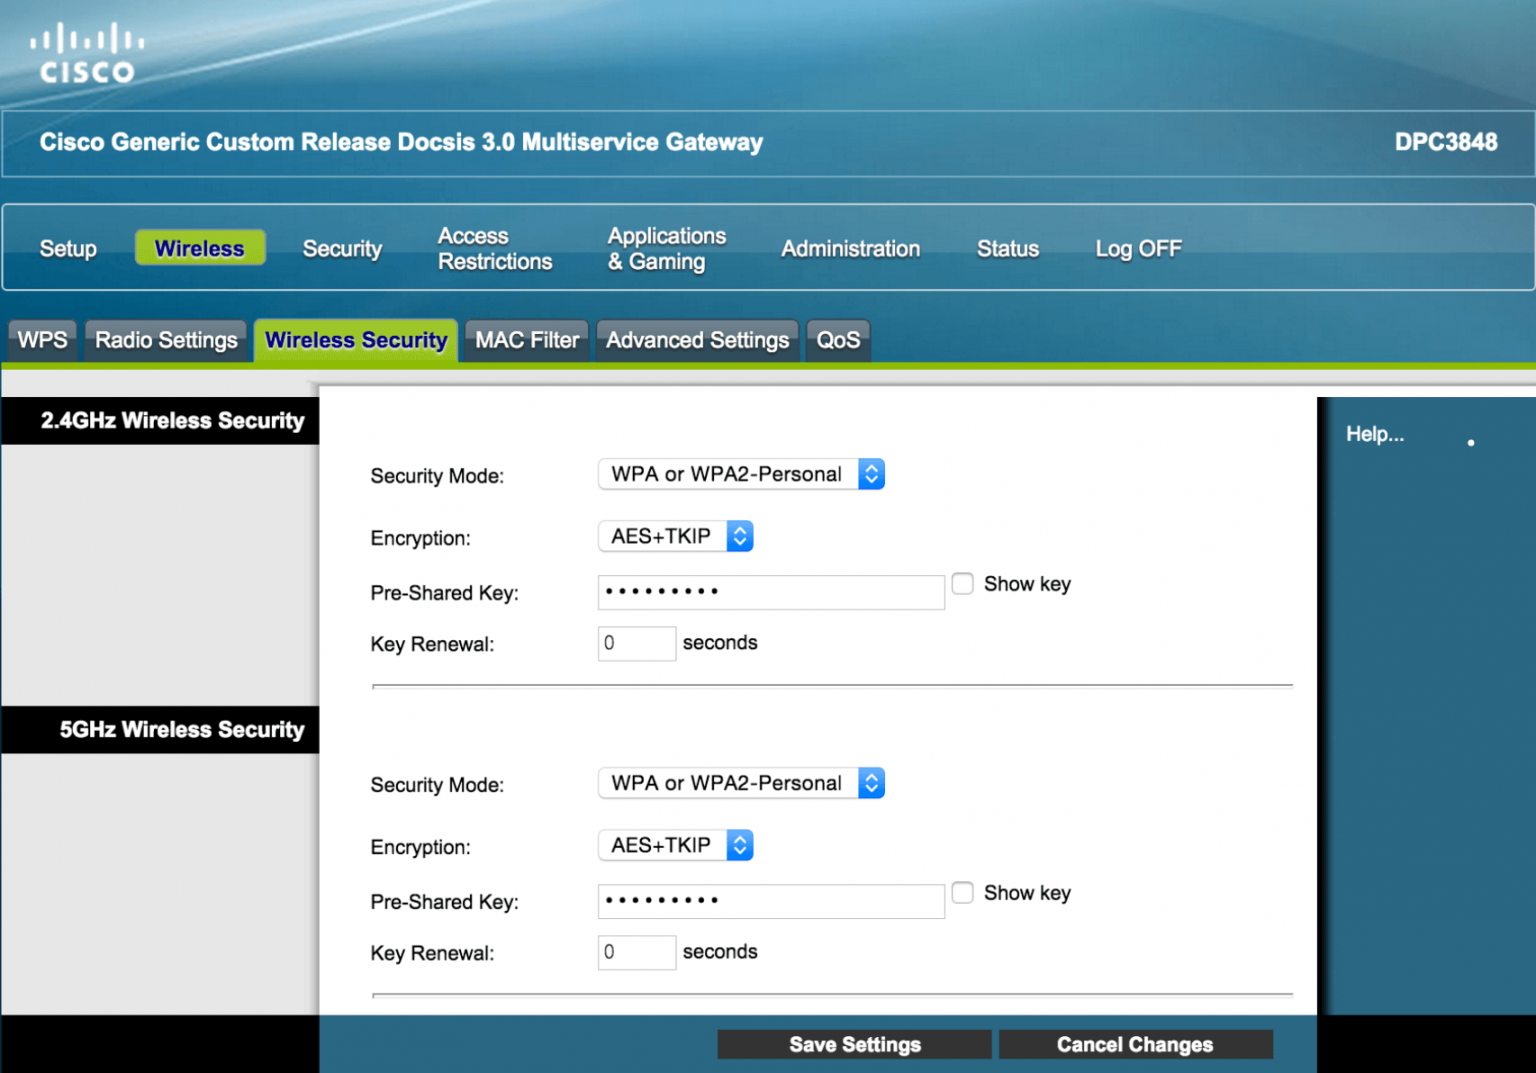1536x1073 pixels.
Task: Enable Show key for 2.4GHz network
Action: (x=962, y=583)
